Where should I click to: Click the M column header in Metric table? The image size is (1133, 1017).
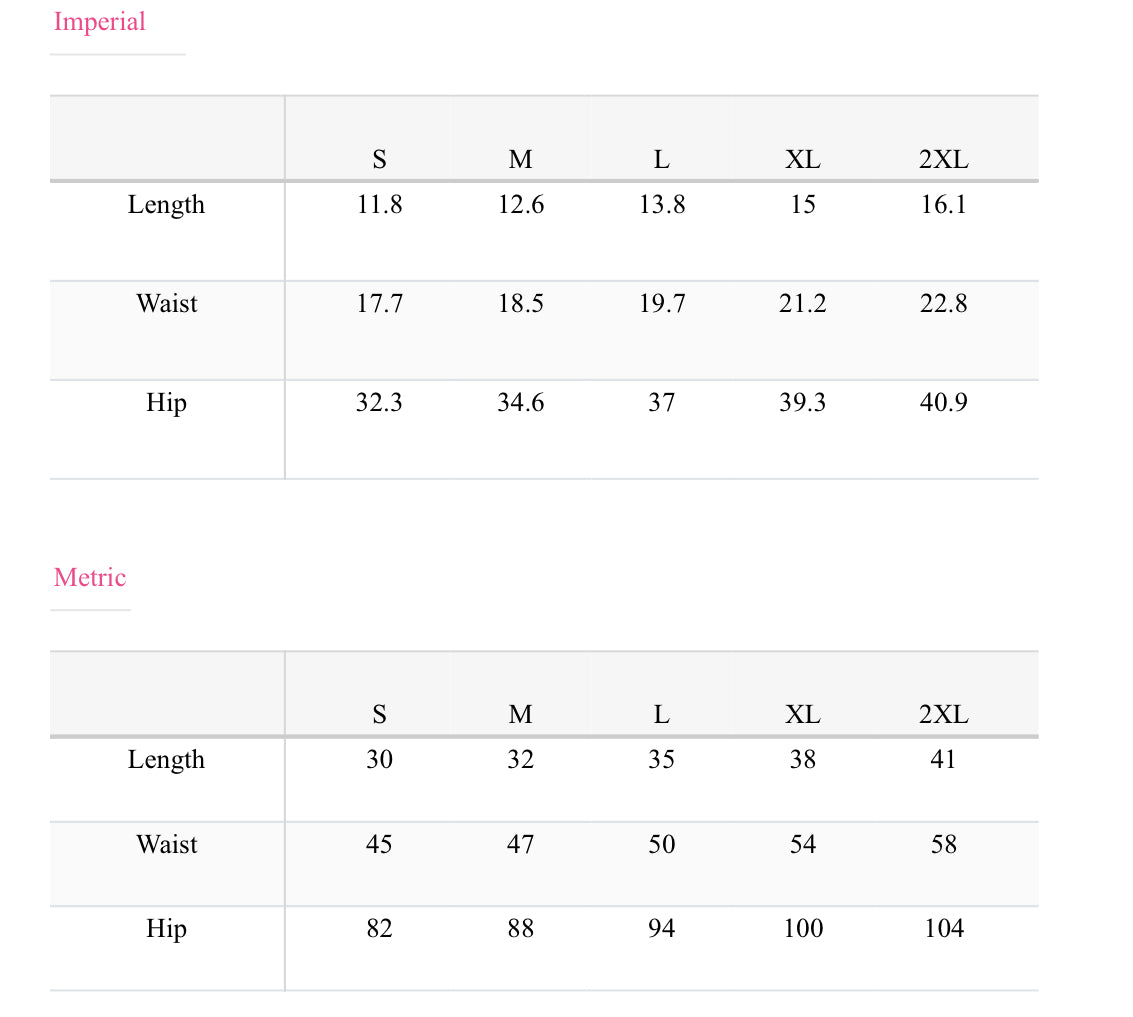click(520, 714)
